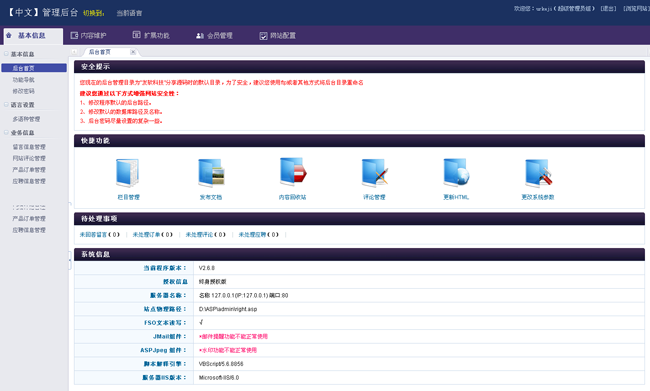This screenshot has height=391, width=650.
Task: Open the 内容回收站 folder icon
Action: (x=293, y=172)
